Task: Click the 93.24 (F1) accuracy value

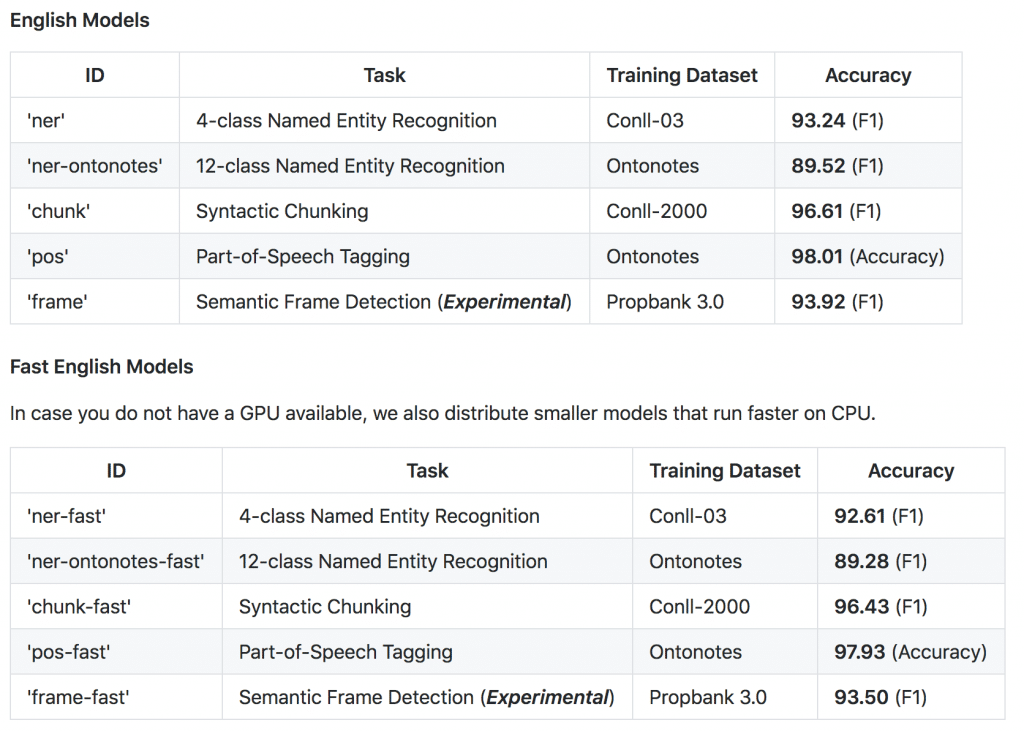Action: pos(837,121)
